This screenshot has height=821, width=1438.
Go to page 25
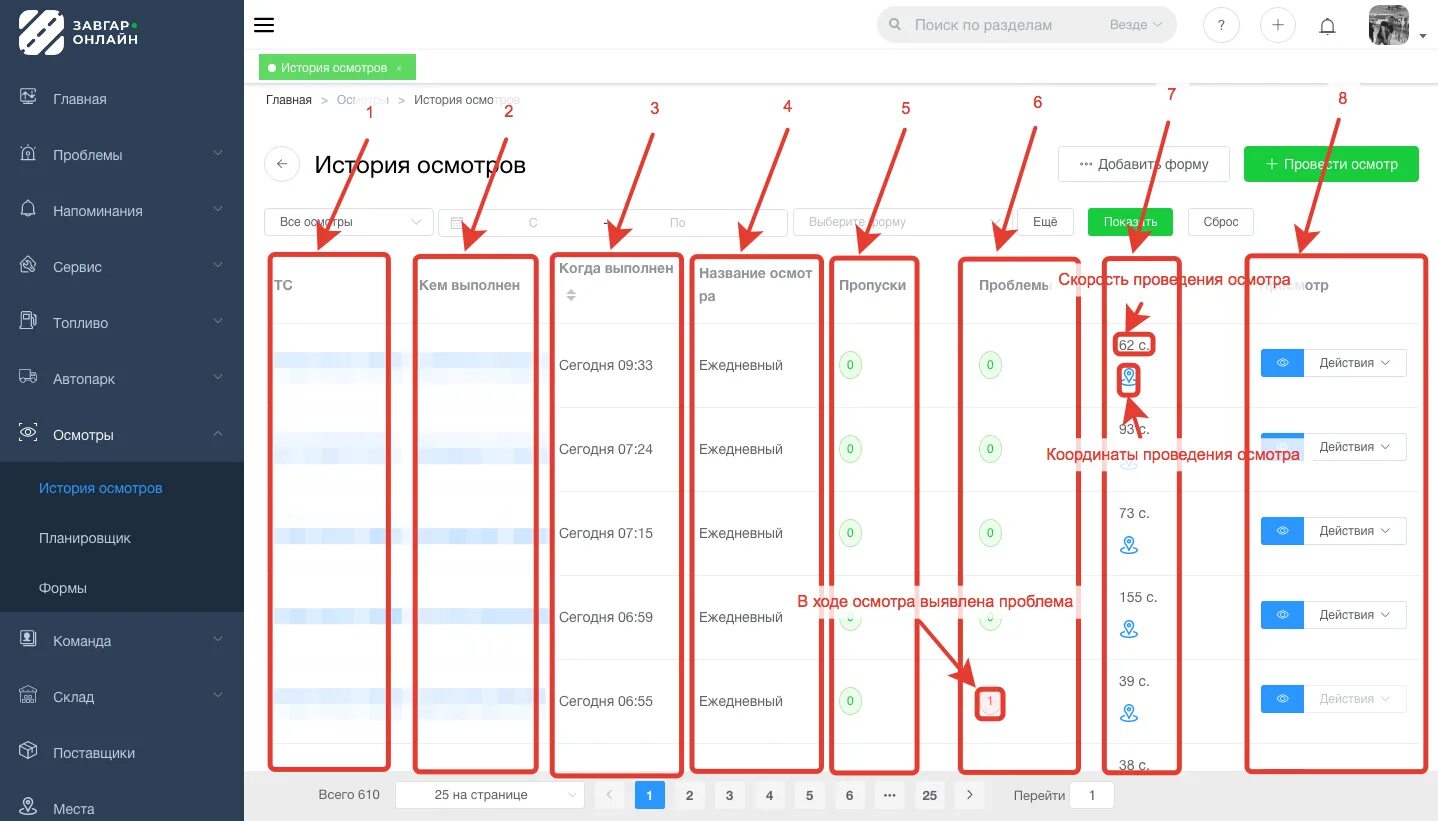(929, 796)
